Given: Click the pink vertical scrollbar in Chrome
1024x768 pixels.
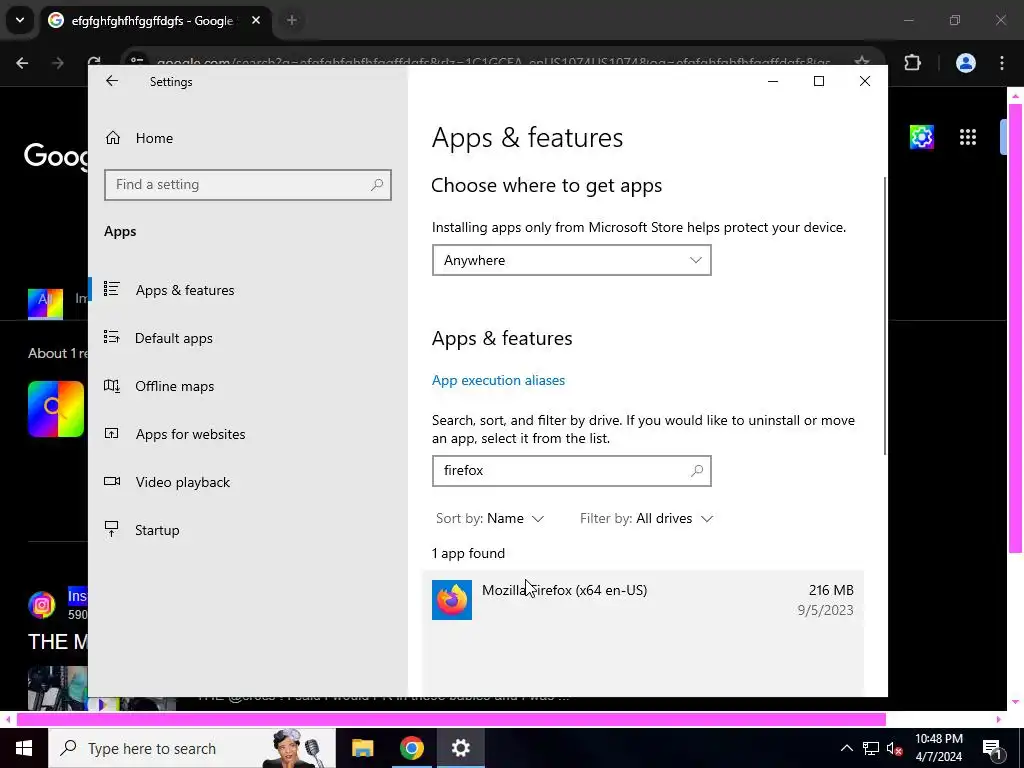Looking at the screenshot, I should [1015, 328].
